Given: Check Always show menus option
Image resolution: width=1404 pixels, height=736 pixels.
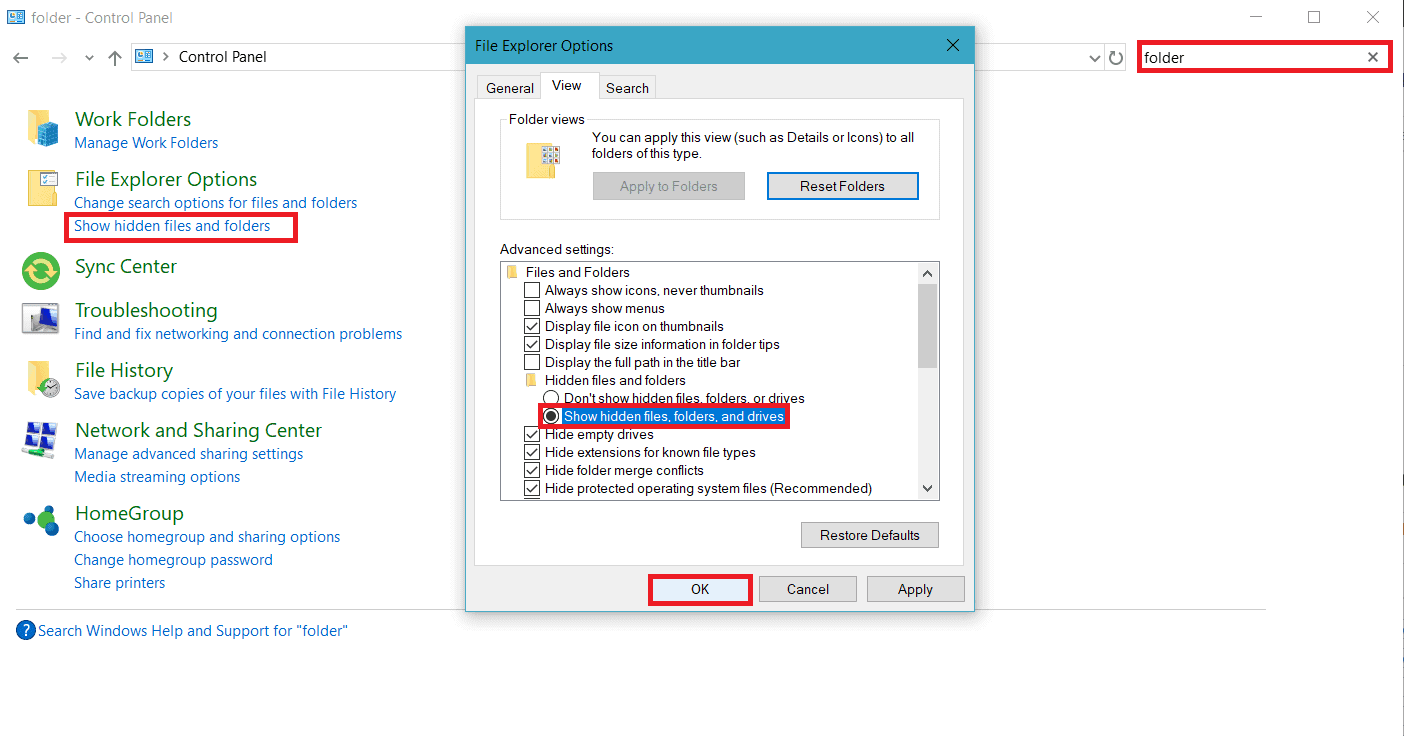Looking at the screenshot, I should 531,307.
